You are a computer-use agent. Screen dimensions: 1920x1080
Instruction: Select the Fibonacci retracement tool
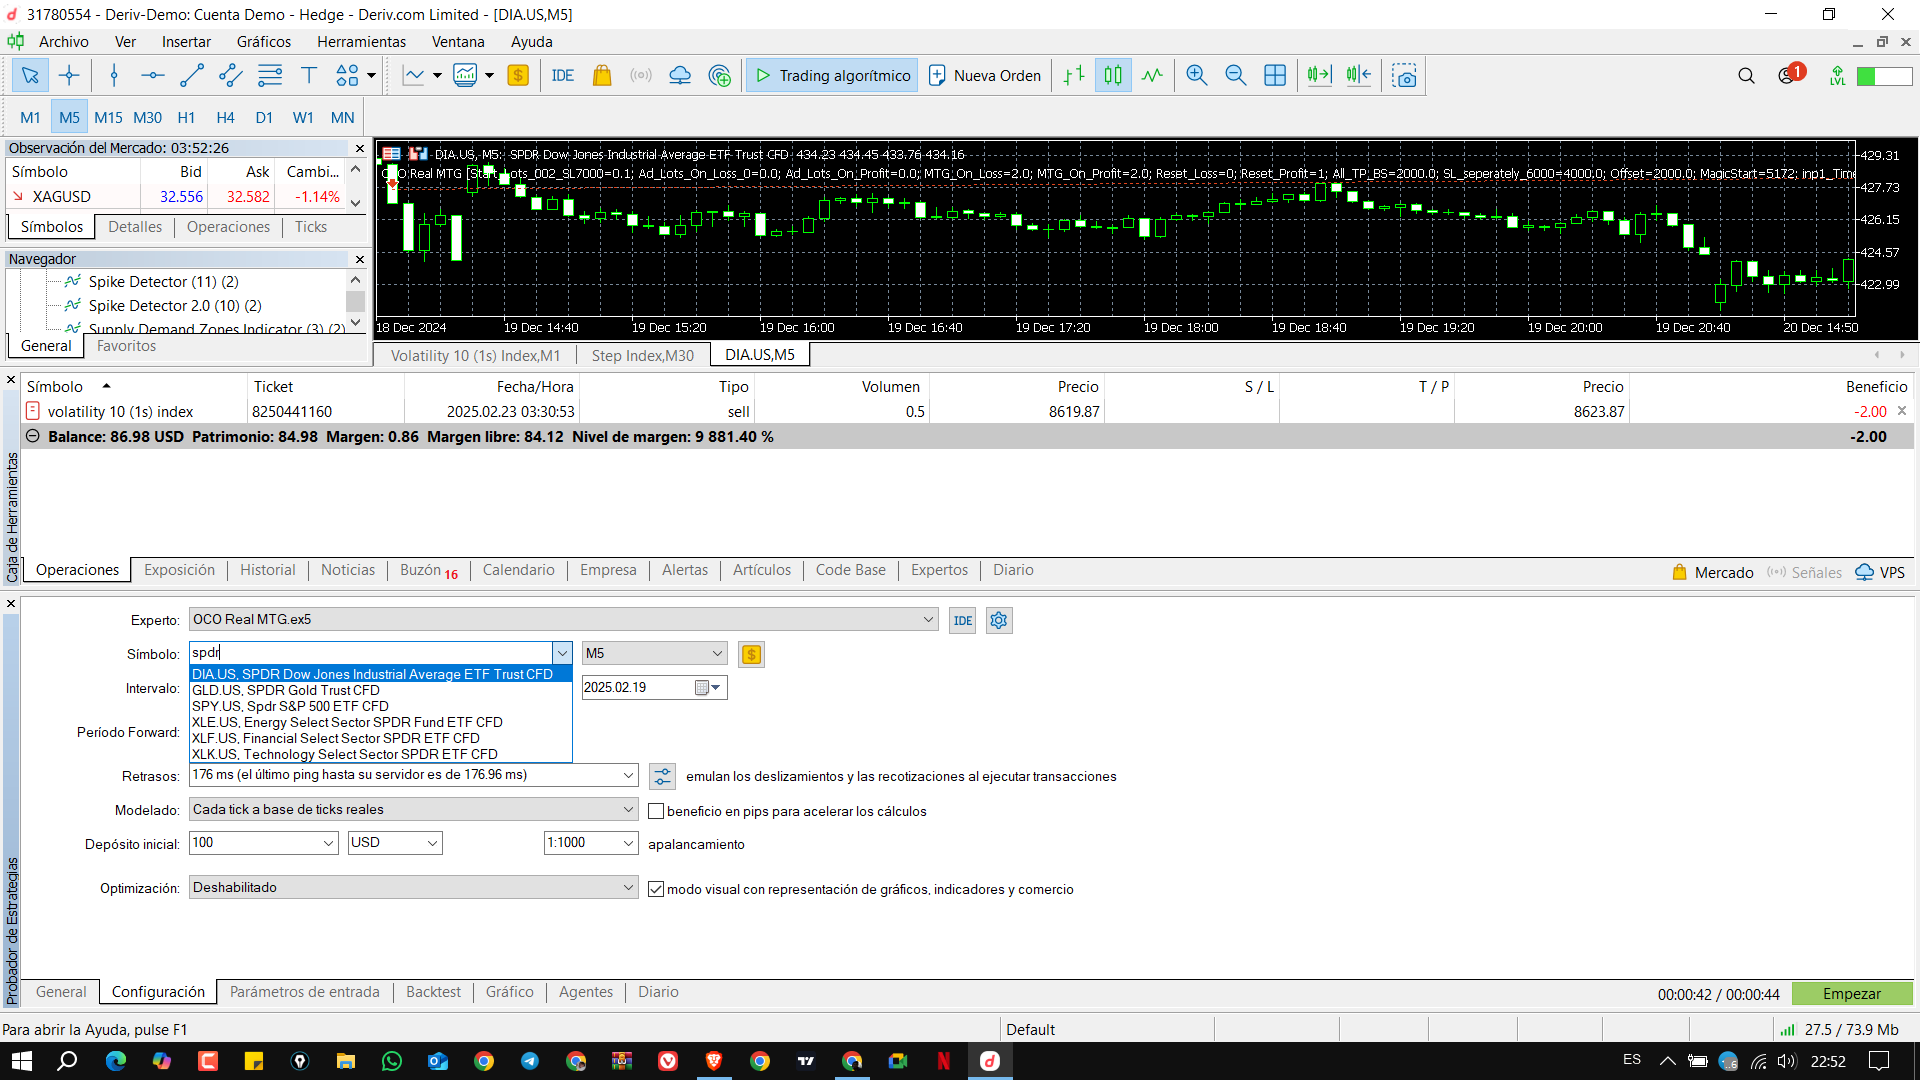(270, 75)
